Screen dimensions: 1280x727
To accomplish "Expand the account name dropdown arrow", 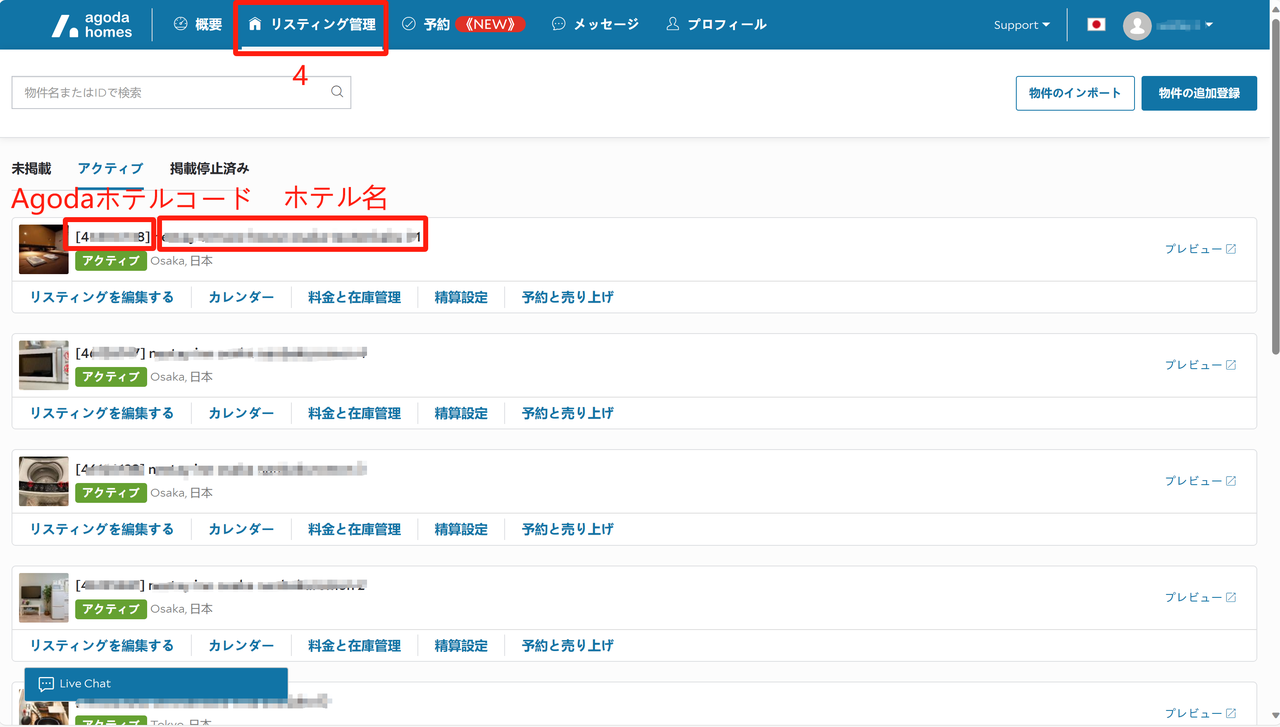I will click(x=1209, y=25).
